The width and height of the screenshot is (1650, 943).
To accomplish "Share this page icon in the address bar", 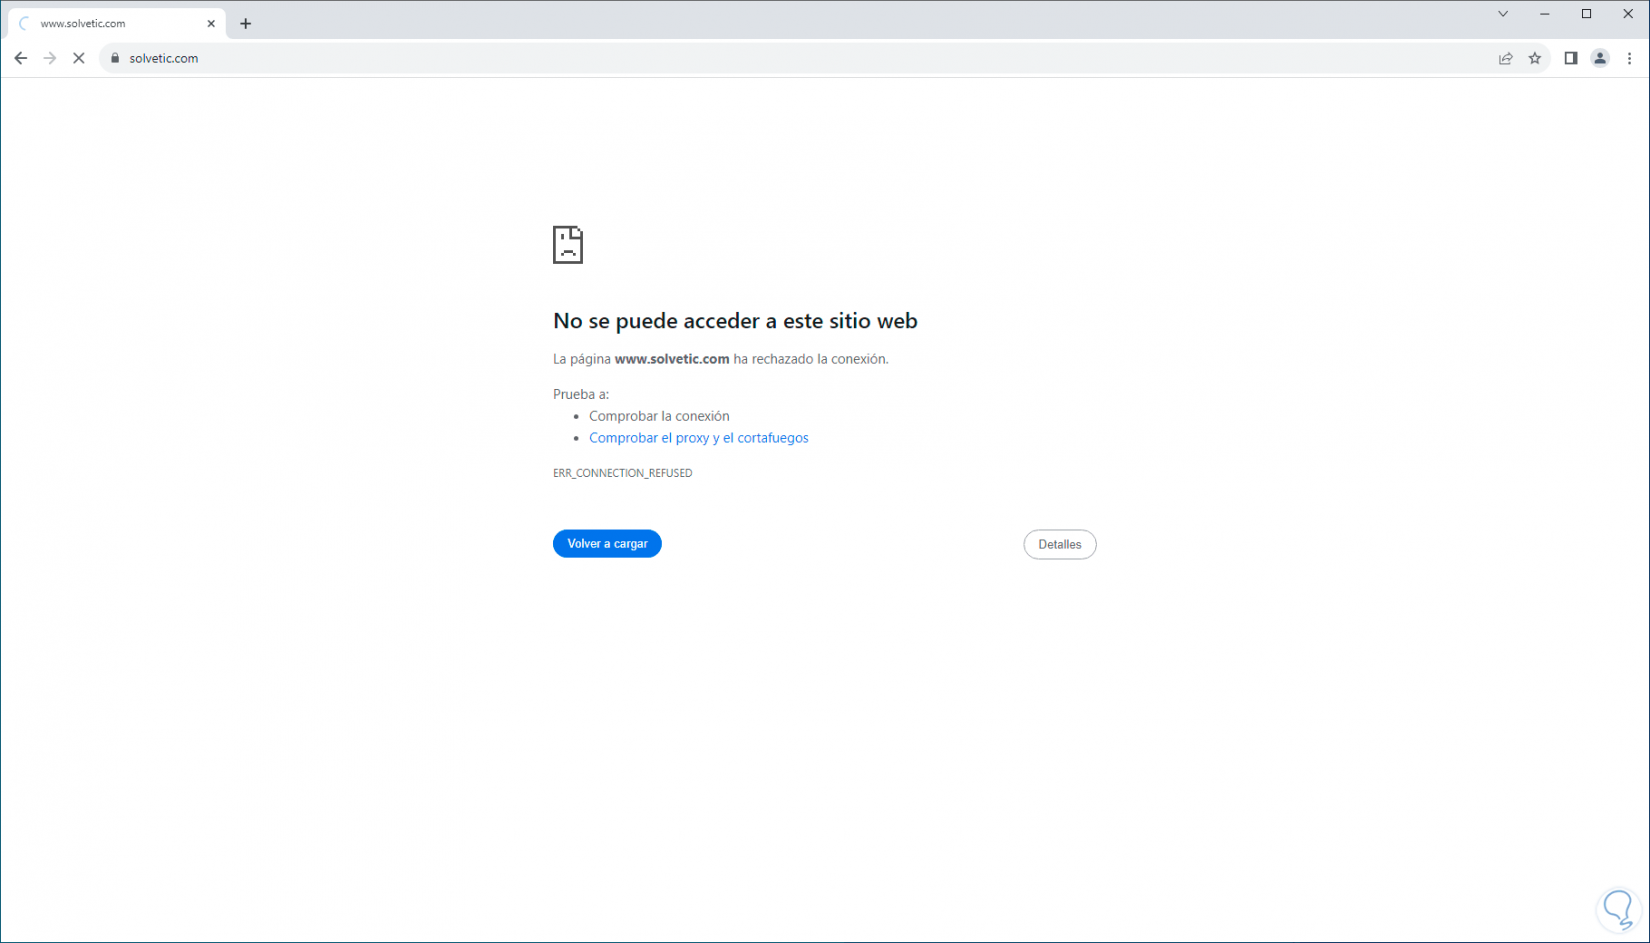I will coord(1506,58).
